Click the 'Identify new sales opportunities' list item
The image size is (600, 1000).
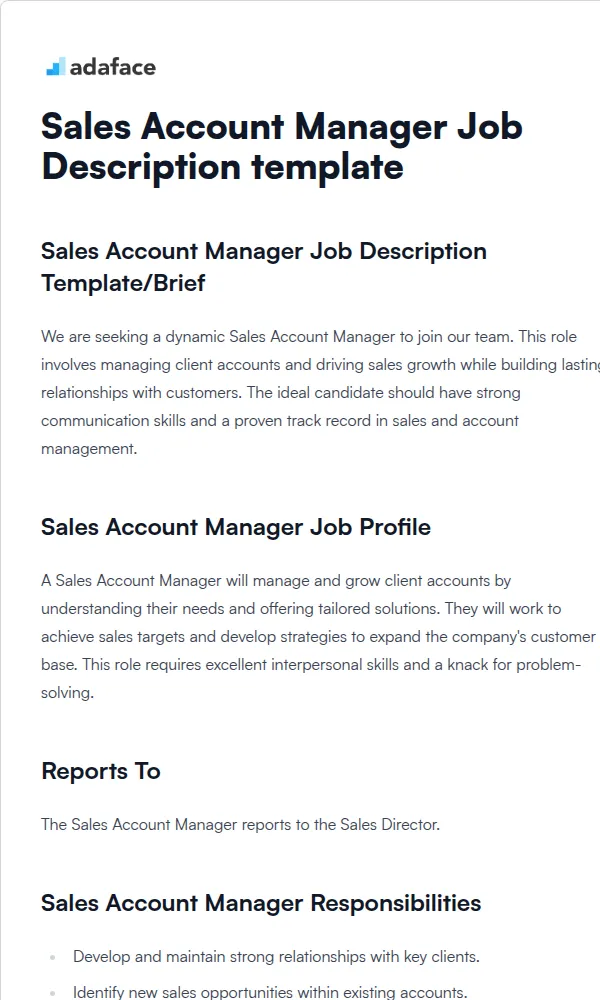(270, 992)
